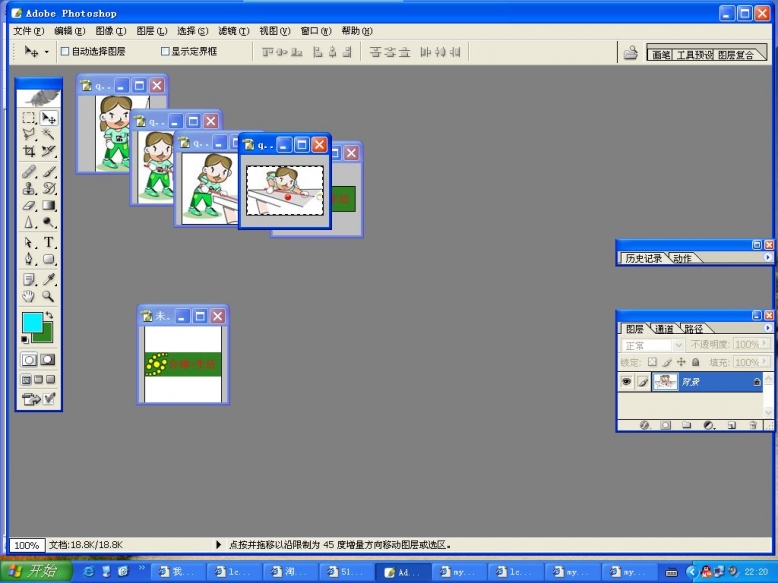Switch to the 路径 tab
This screenshot has height=583, width=778.
[x=694, y=328]
